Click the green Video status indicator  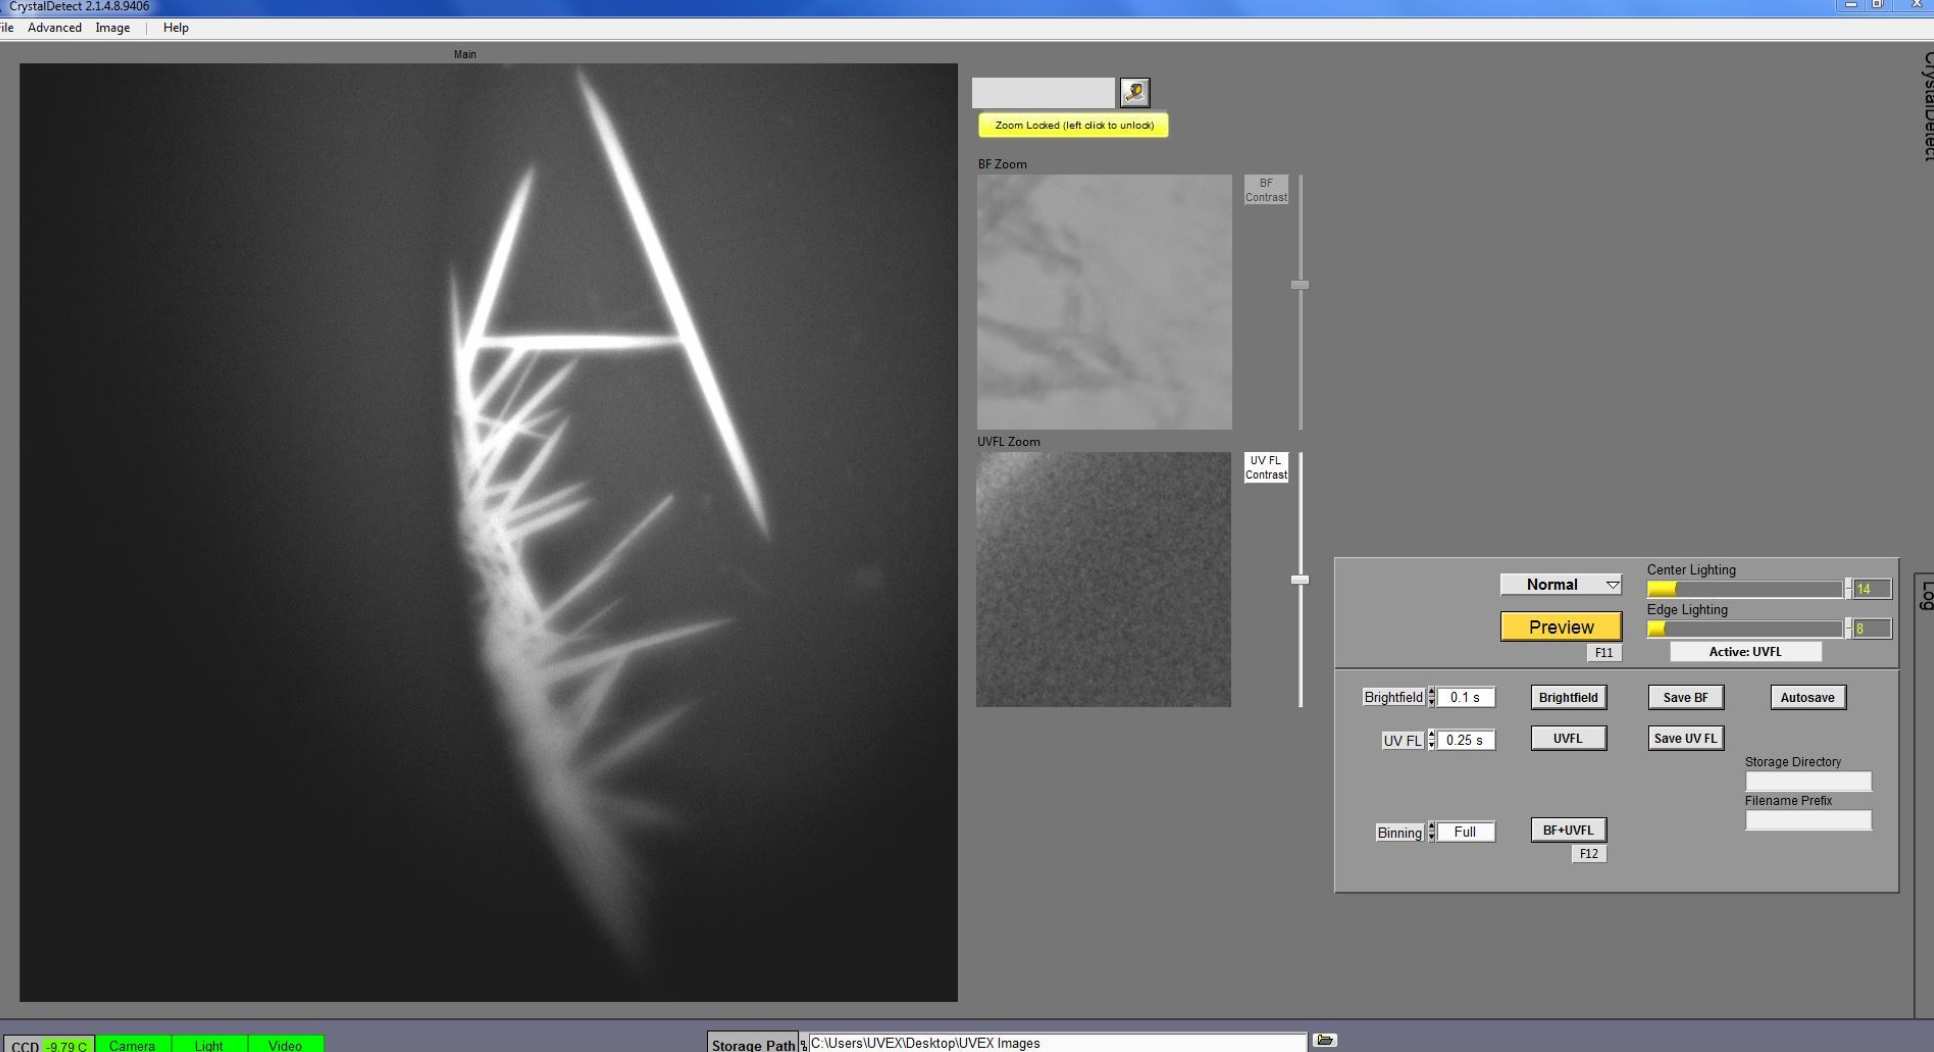285,1045
